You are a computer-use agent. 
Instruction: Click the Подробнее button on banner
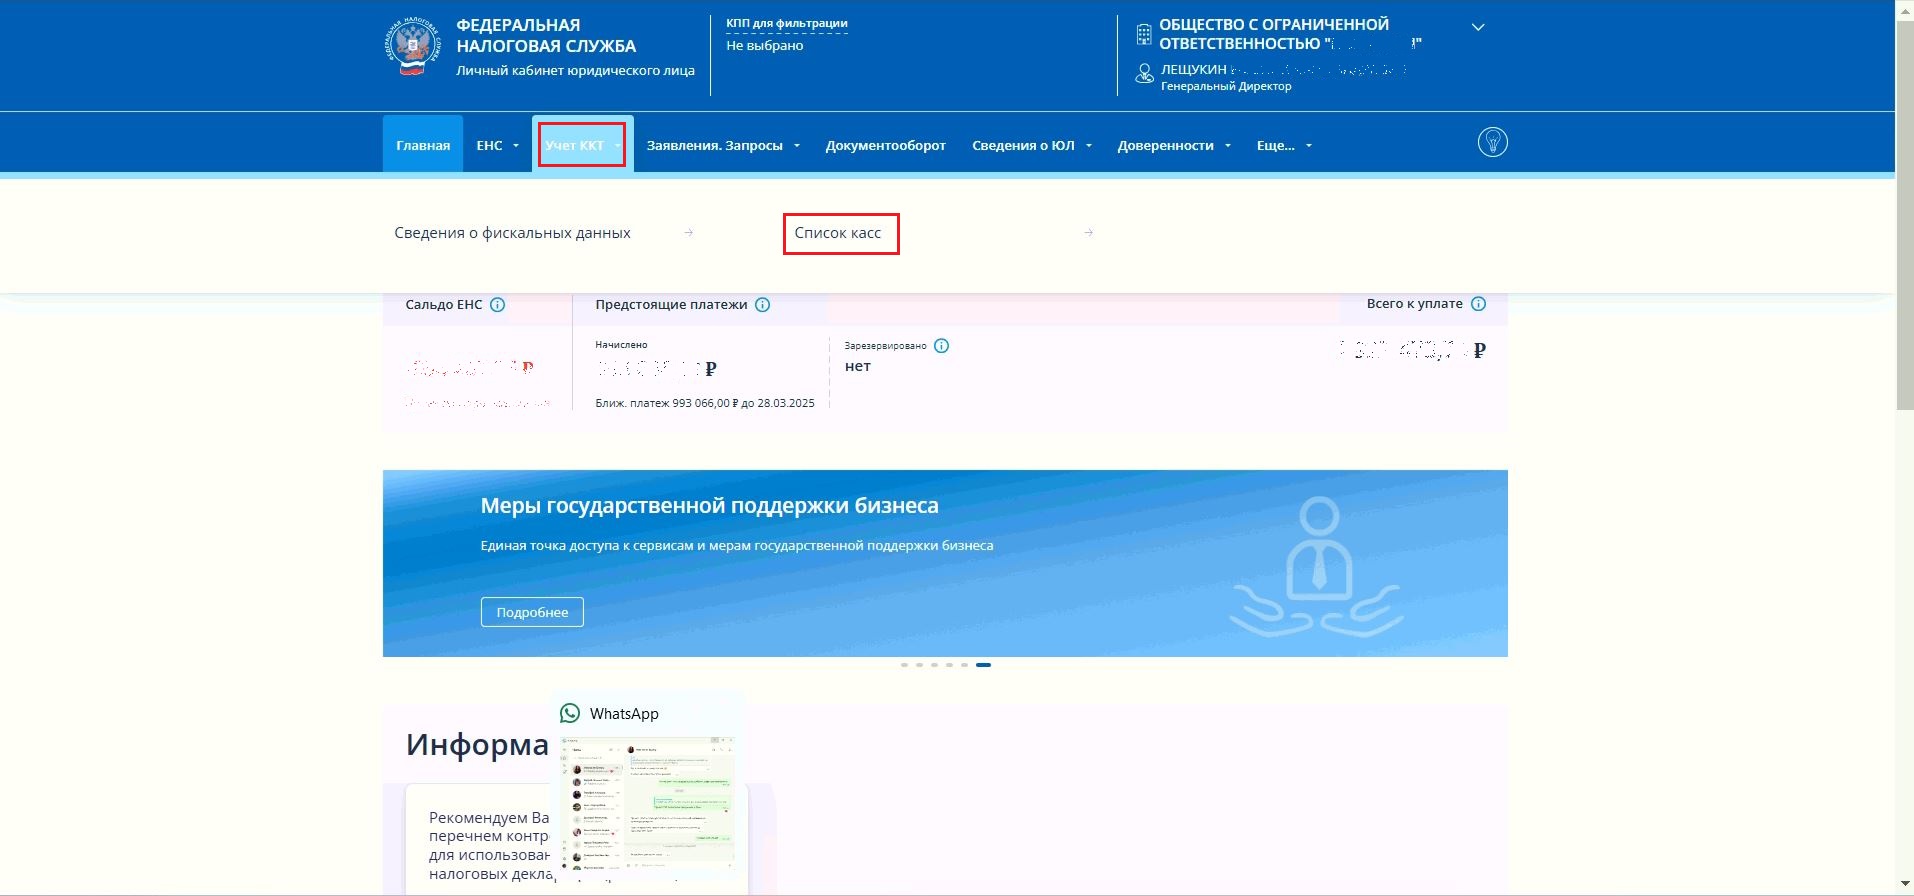(x=532, y=612)
